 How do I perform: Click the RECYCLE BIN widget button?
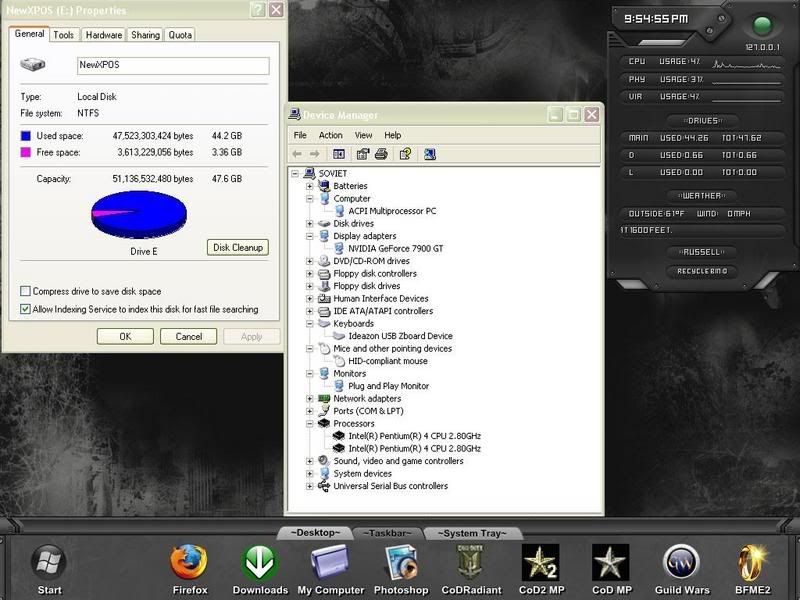[702, 271]
